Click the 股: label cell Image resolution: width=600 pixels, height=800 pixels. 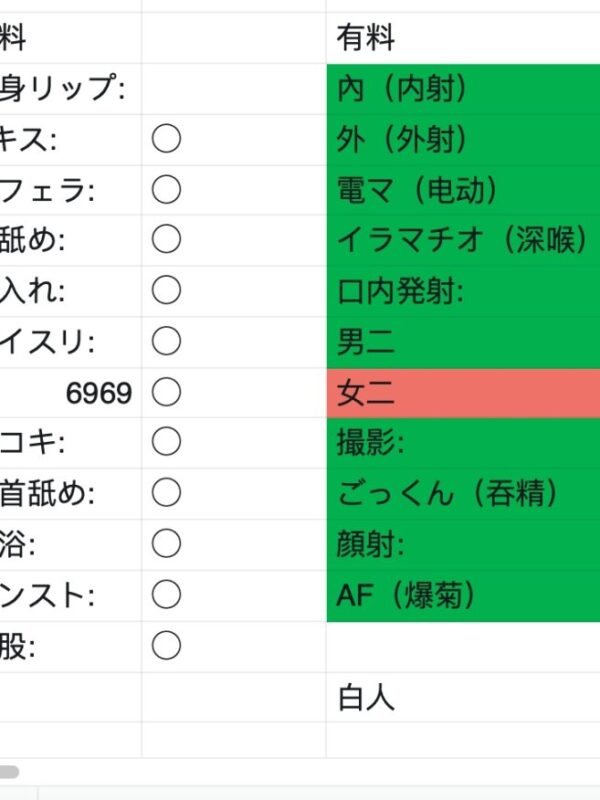70,646
